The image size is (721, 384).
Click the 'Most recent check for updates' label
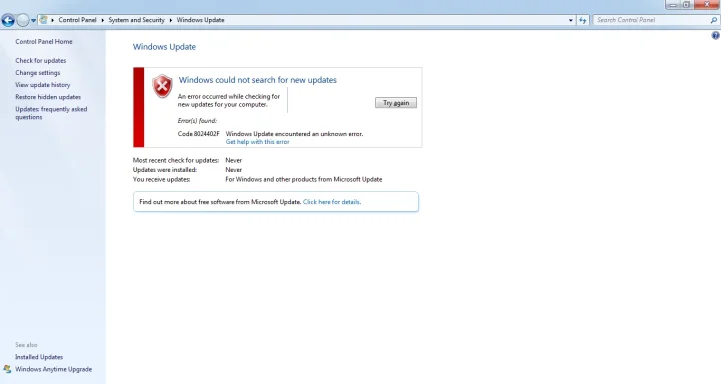pyautogui.click(x=176, y=160)
